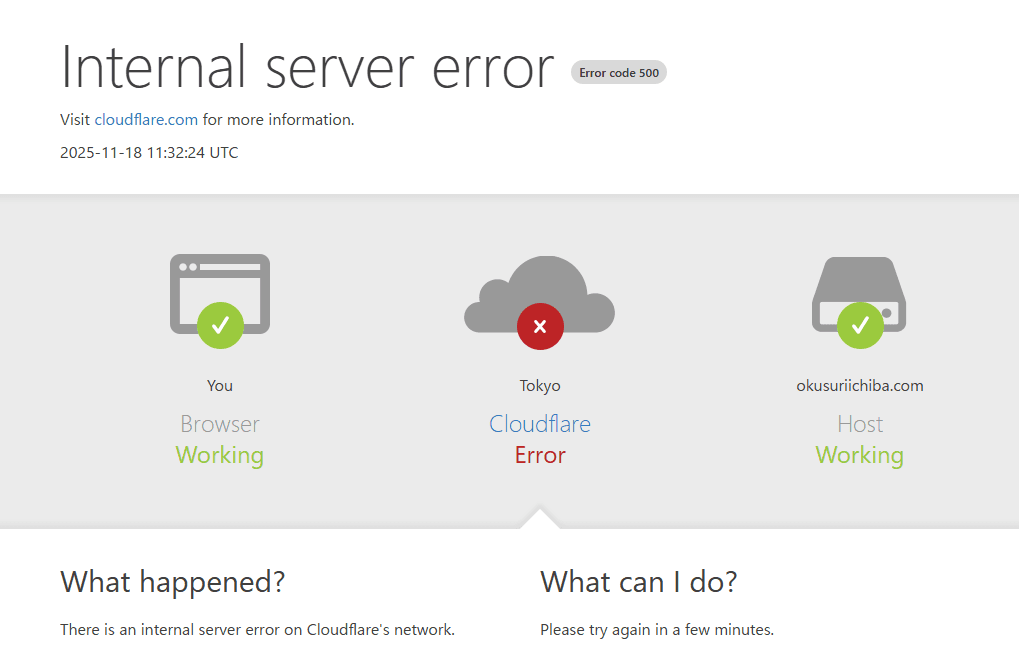The width and height of the screenshot is (1019, 671).
Task: Click the 2025-11-18 11:32:24 UTC timestamp
Action: point(149,153)
